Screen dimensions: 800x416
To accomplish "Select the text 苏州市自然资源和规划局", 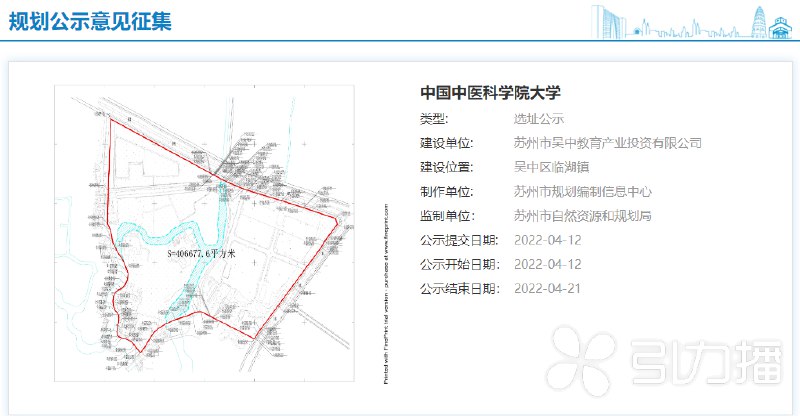I will 583,216.
